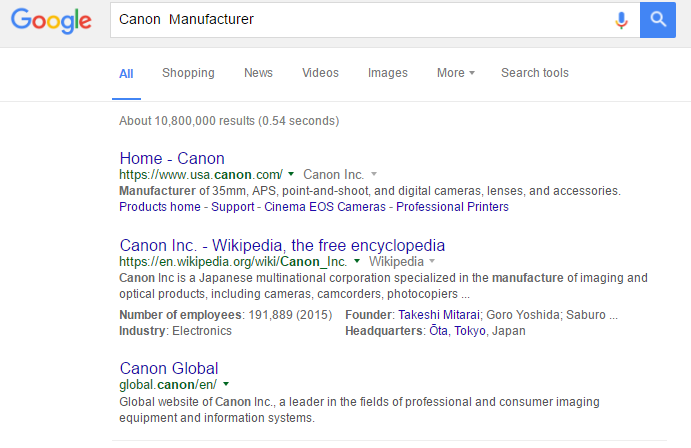Open the Home - Canon result

pyautogui.click(x=172, y=158)
